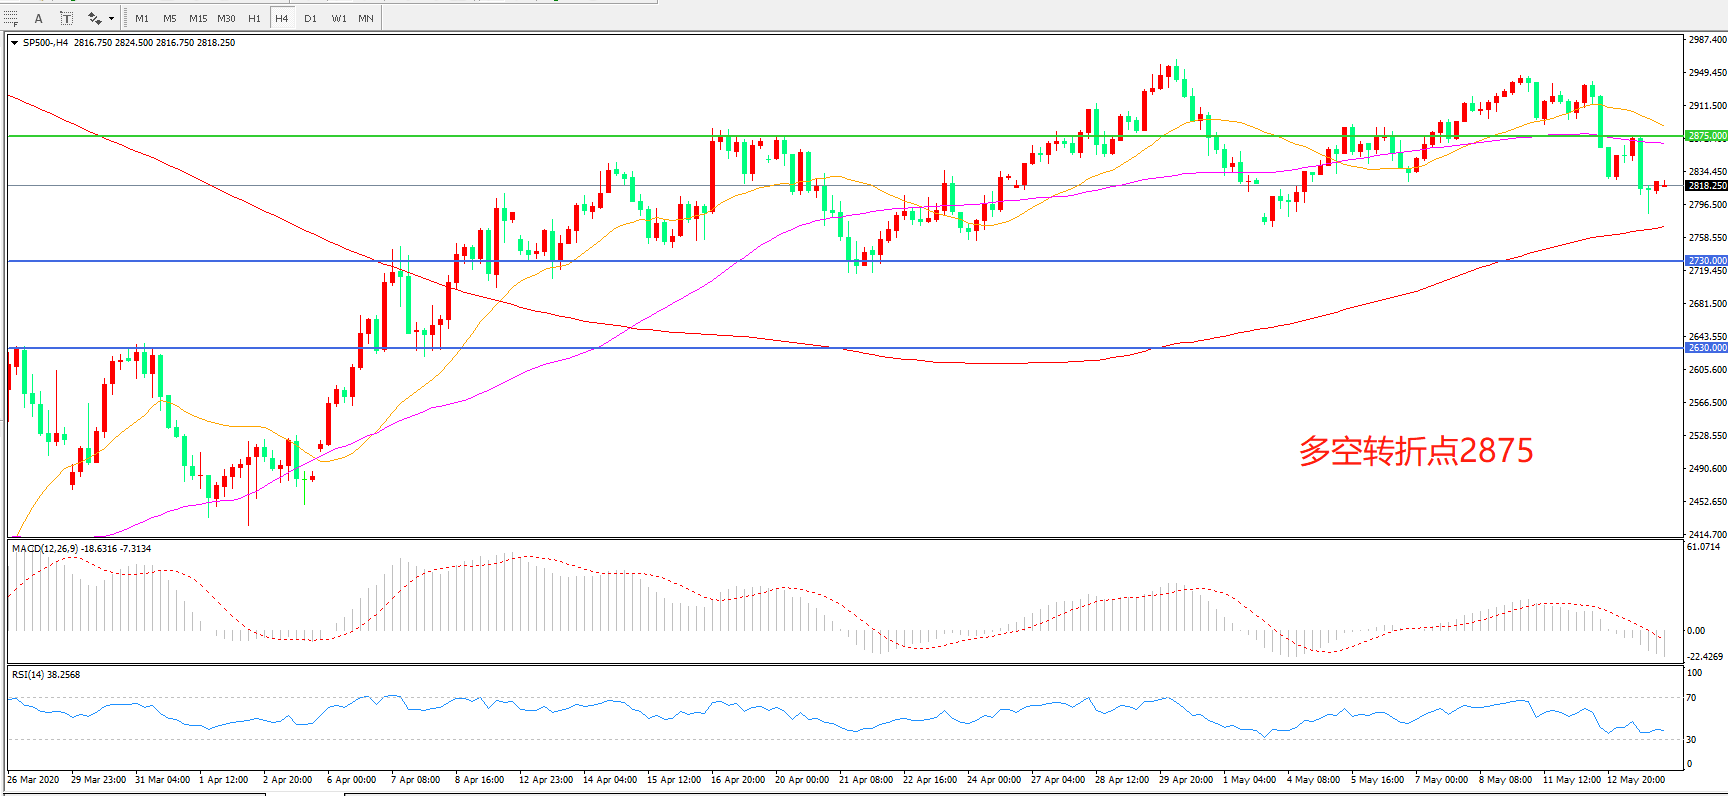Image resolution: width=1728 pixels, height=796 pixels.
Task: Select the H1 timeframe button
Action: 254,18
